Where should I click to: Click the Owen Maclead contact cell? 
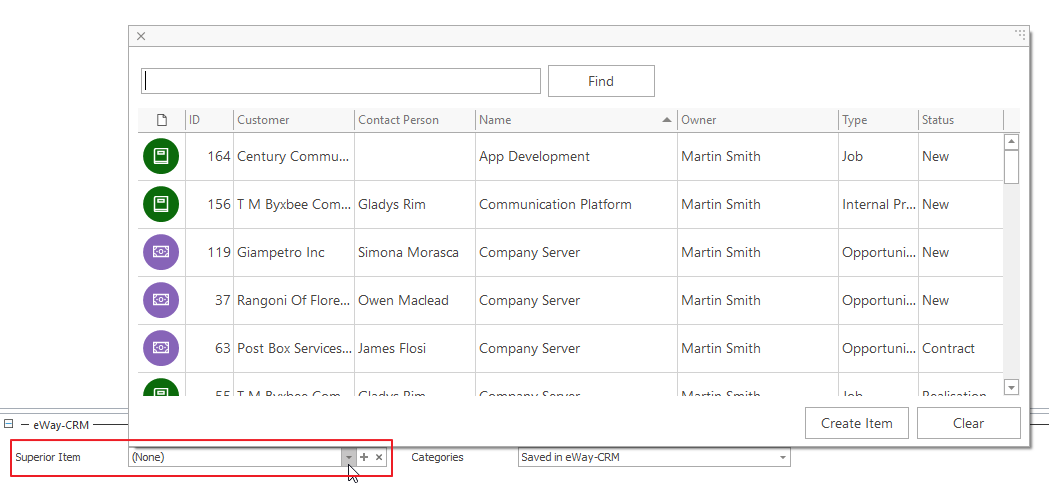(415, 300)
